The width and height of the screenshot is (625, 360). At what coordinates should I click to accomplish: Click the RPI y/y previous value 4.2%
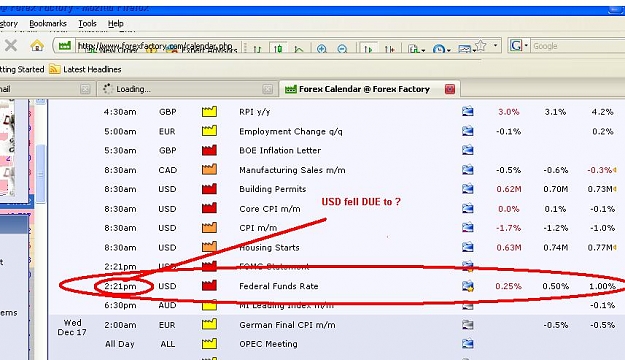pyautogui.click(x=602, y=112)
